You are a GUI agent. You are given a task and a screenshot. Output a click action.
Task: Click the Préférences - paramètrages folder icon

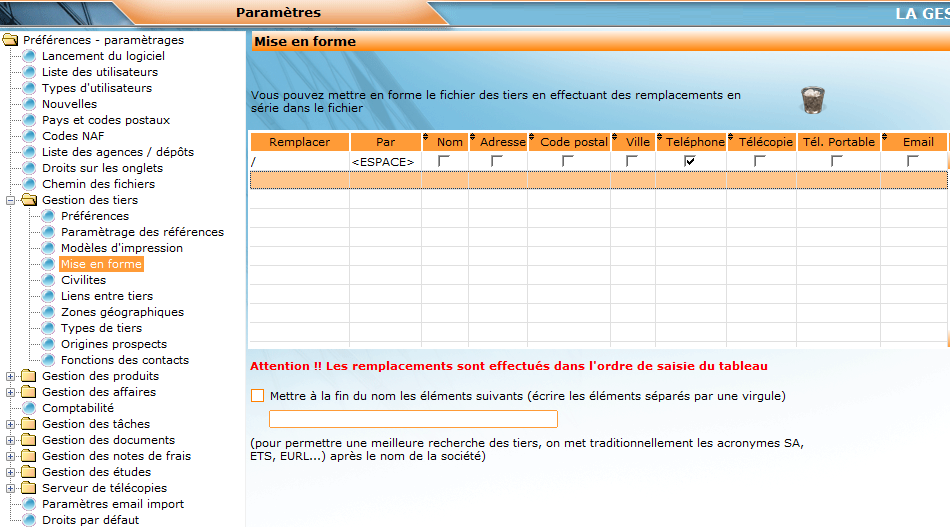(x=10, y=40)
